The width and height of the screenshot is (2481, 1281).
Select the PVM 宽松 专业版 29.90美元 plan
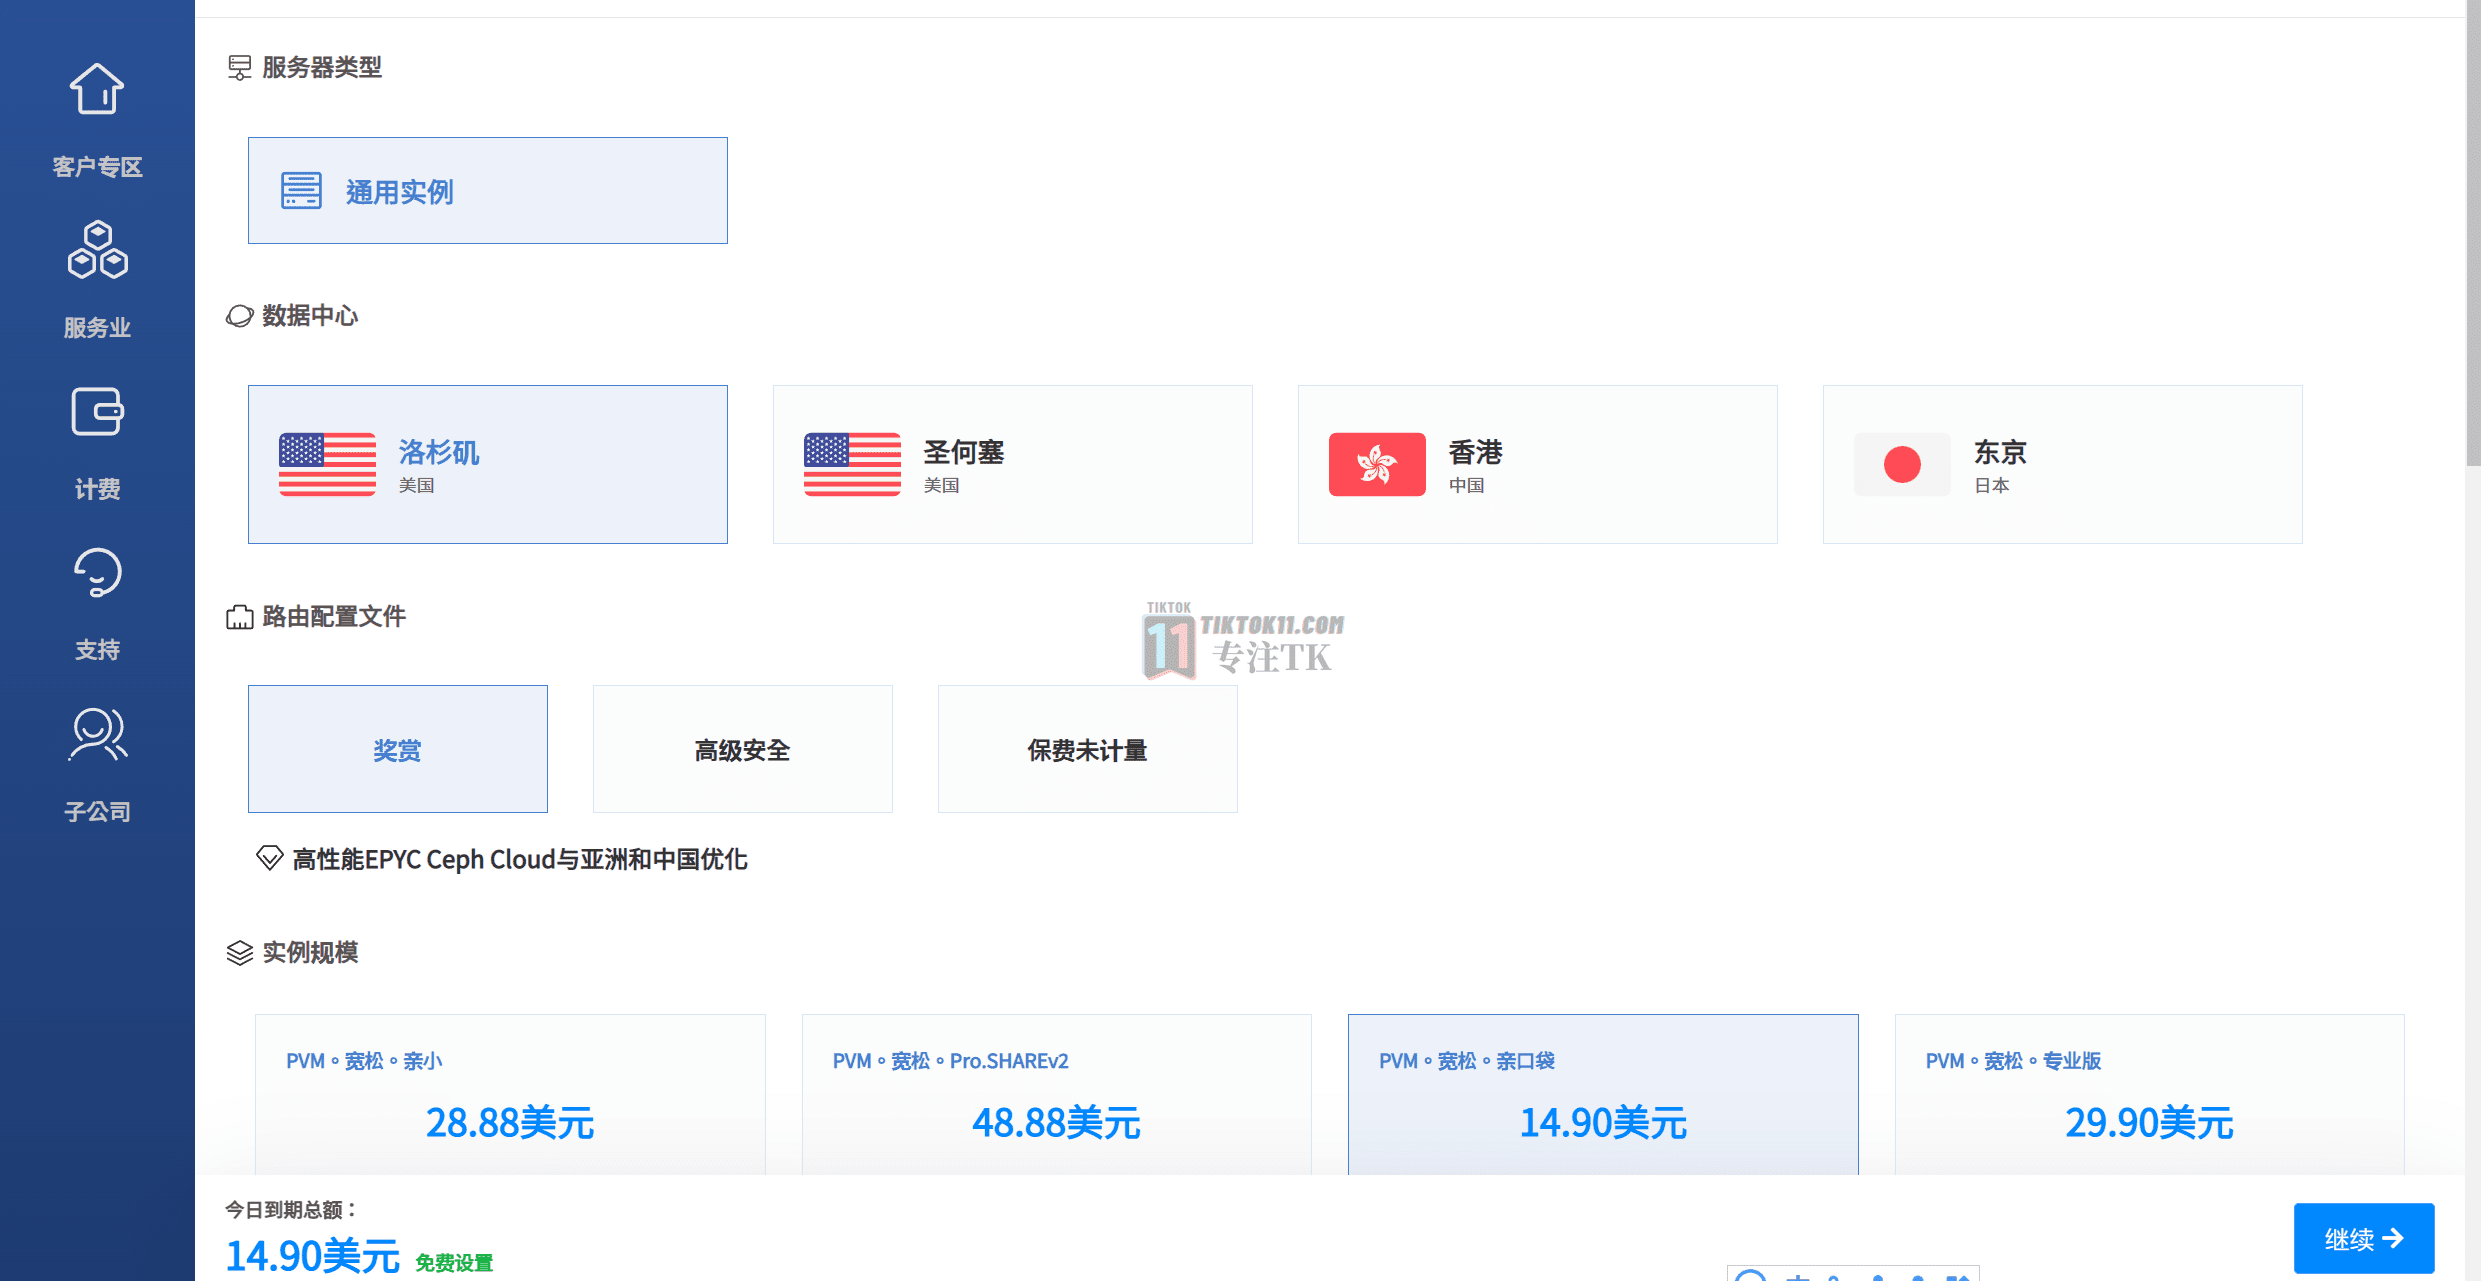(x=2149, y=1095)
